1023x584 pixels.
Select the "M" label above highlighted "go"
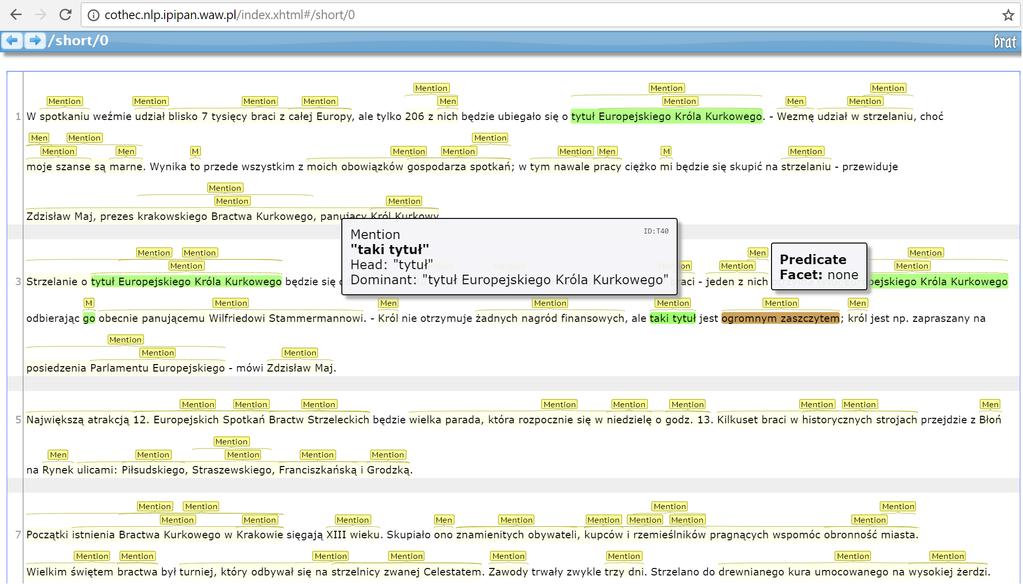(x=89, y=303)
